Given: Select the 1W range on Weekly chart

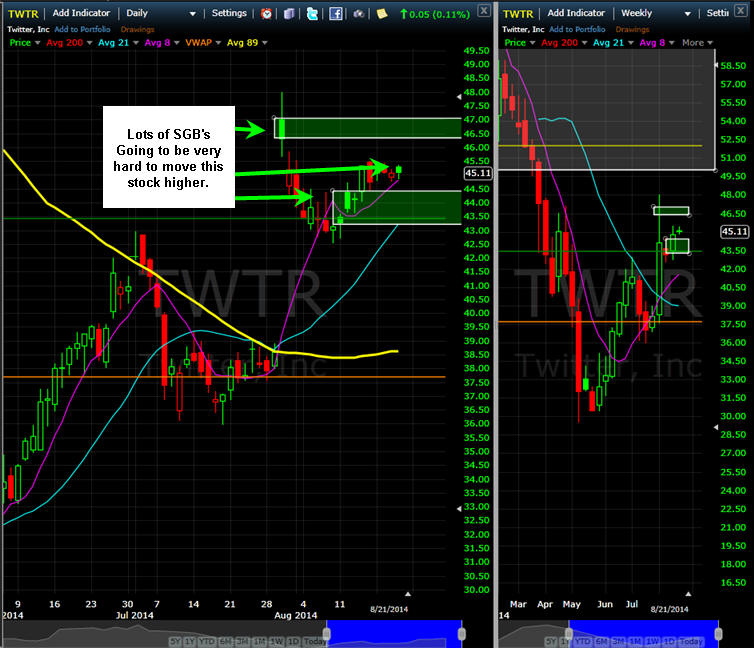Looking at the screenshot, I should [x=652, y=641].
